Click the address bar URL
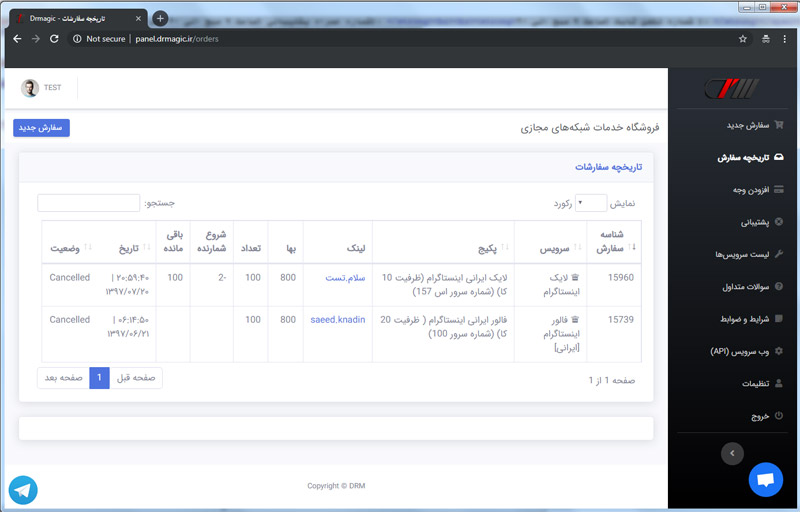The height and width of the screenshot is (512, 800). pos(177,39)
